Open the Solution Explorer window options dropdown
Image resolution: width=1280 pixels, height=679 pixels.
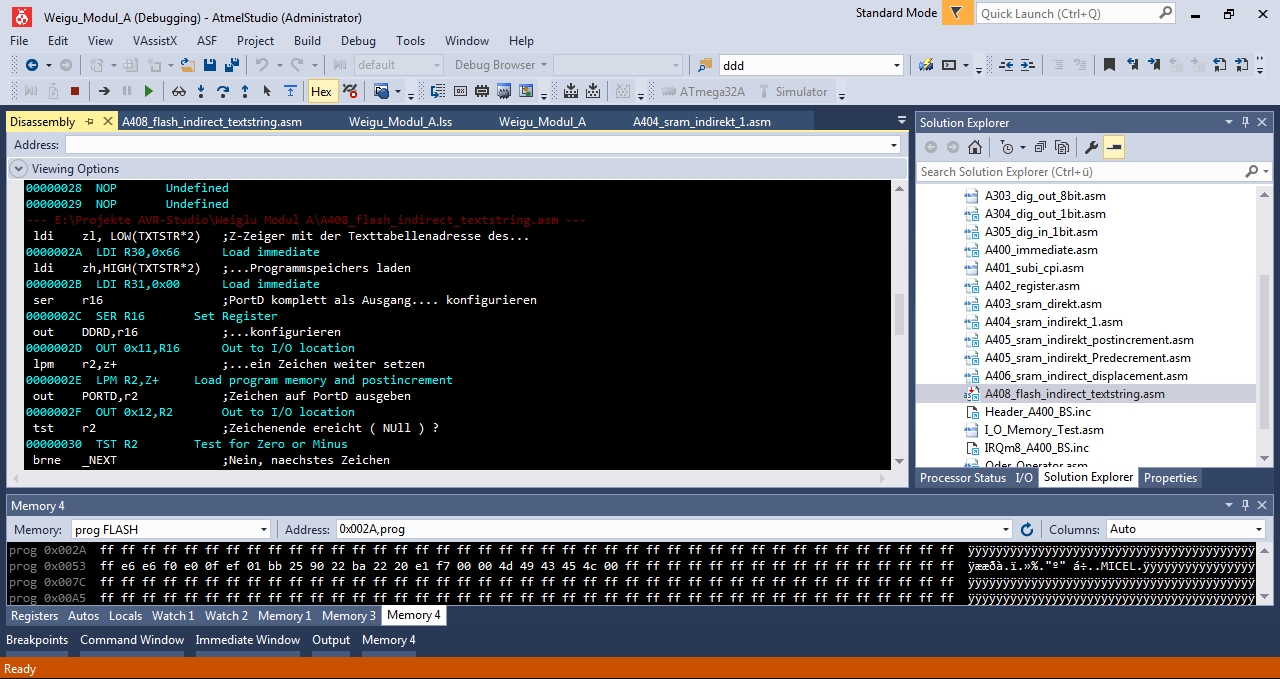pyautogui.click(x=1230, y=122)
